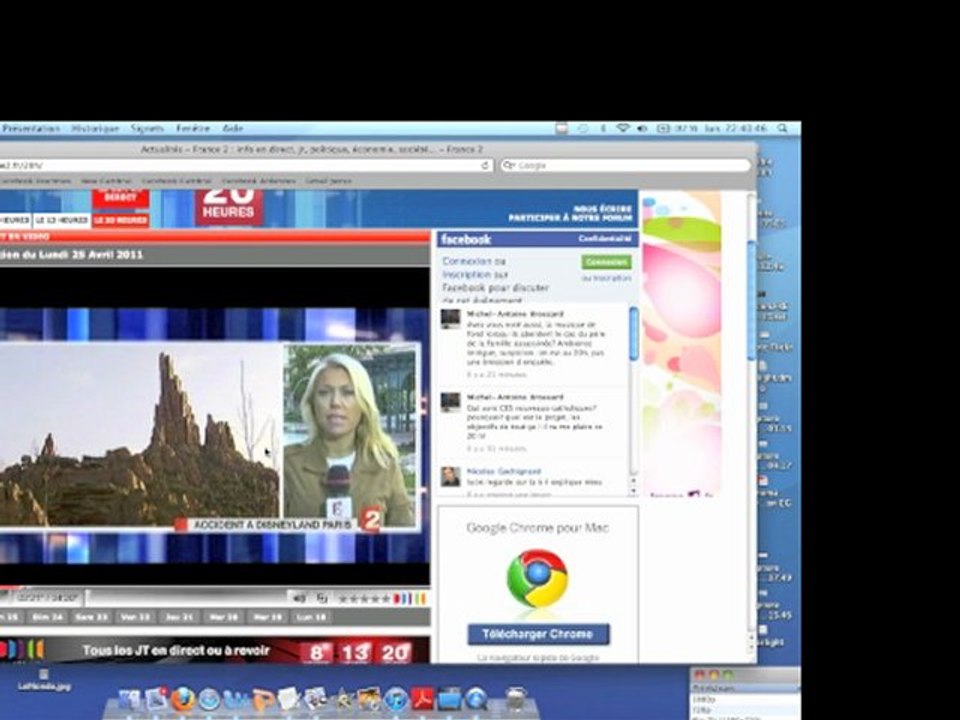The height and width of the screenshot is (720, 960).
Task: Select the jpg file on the desktop
Action: pos(43,680)
